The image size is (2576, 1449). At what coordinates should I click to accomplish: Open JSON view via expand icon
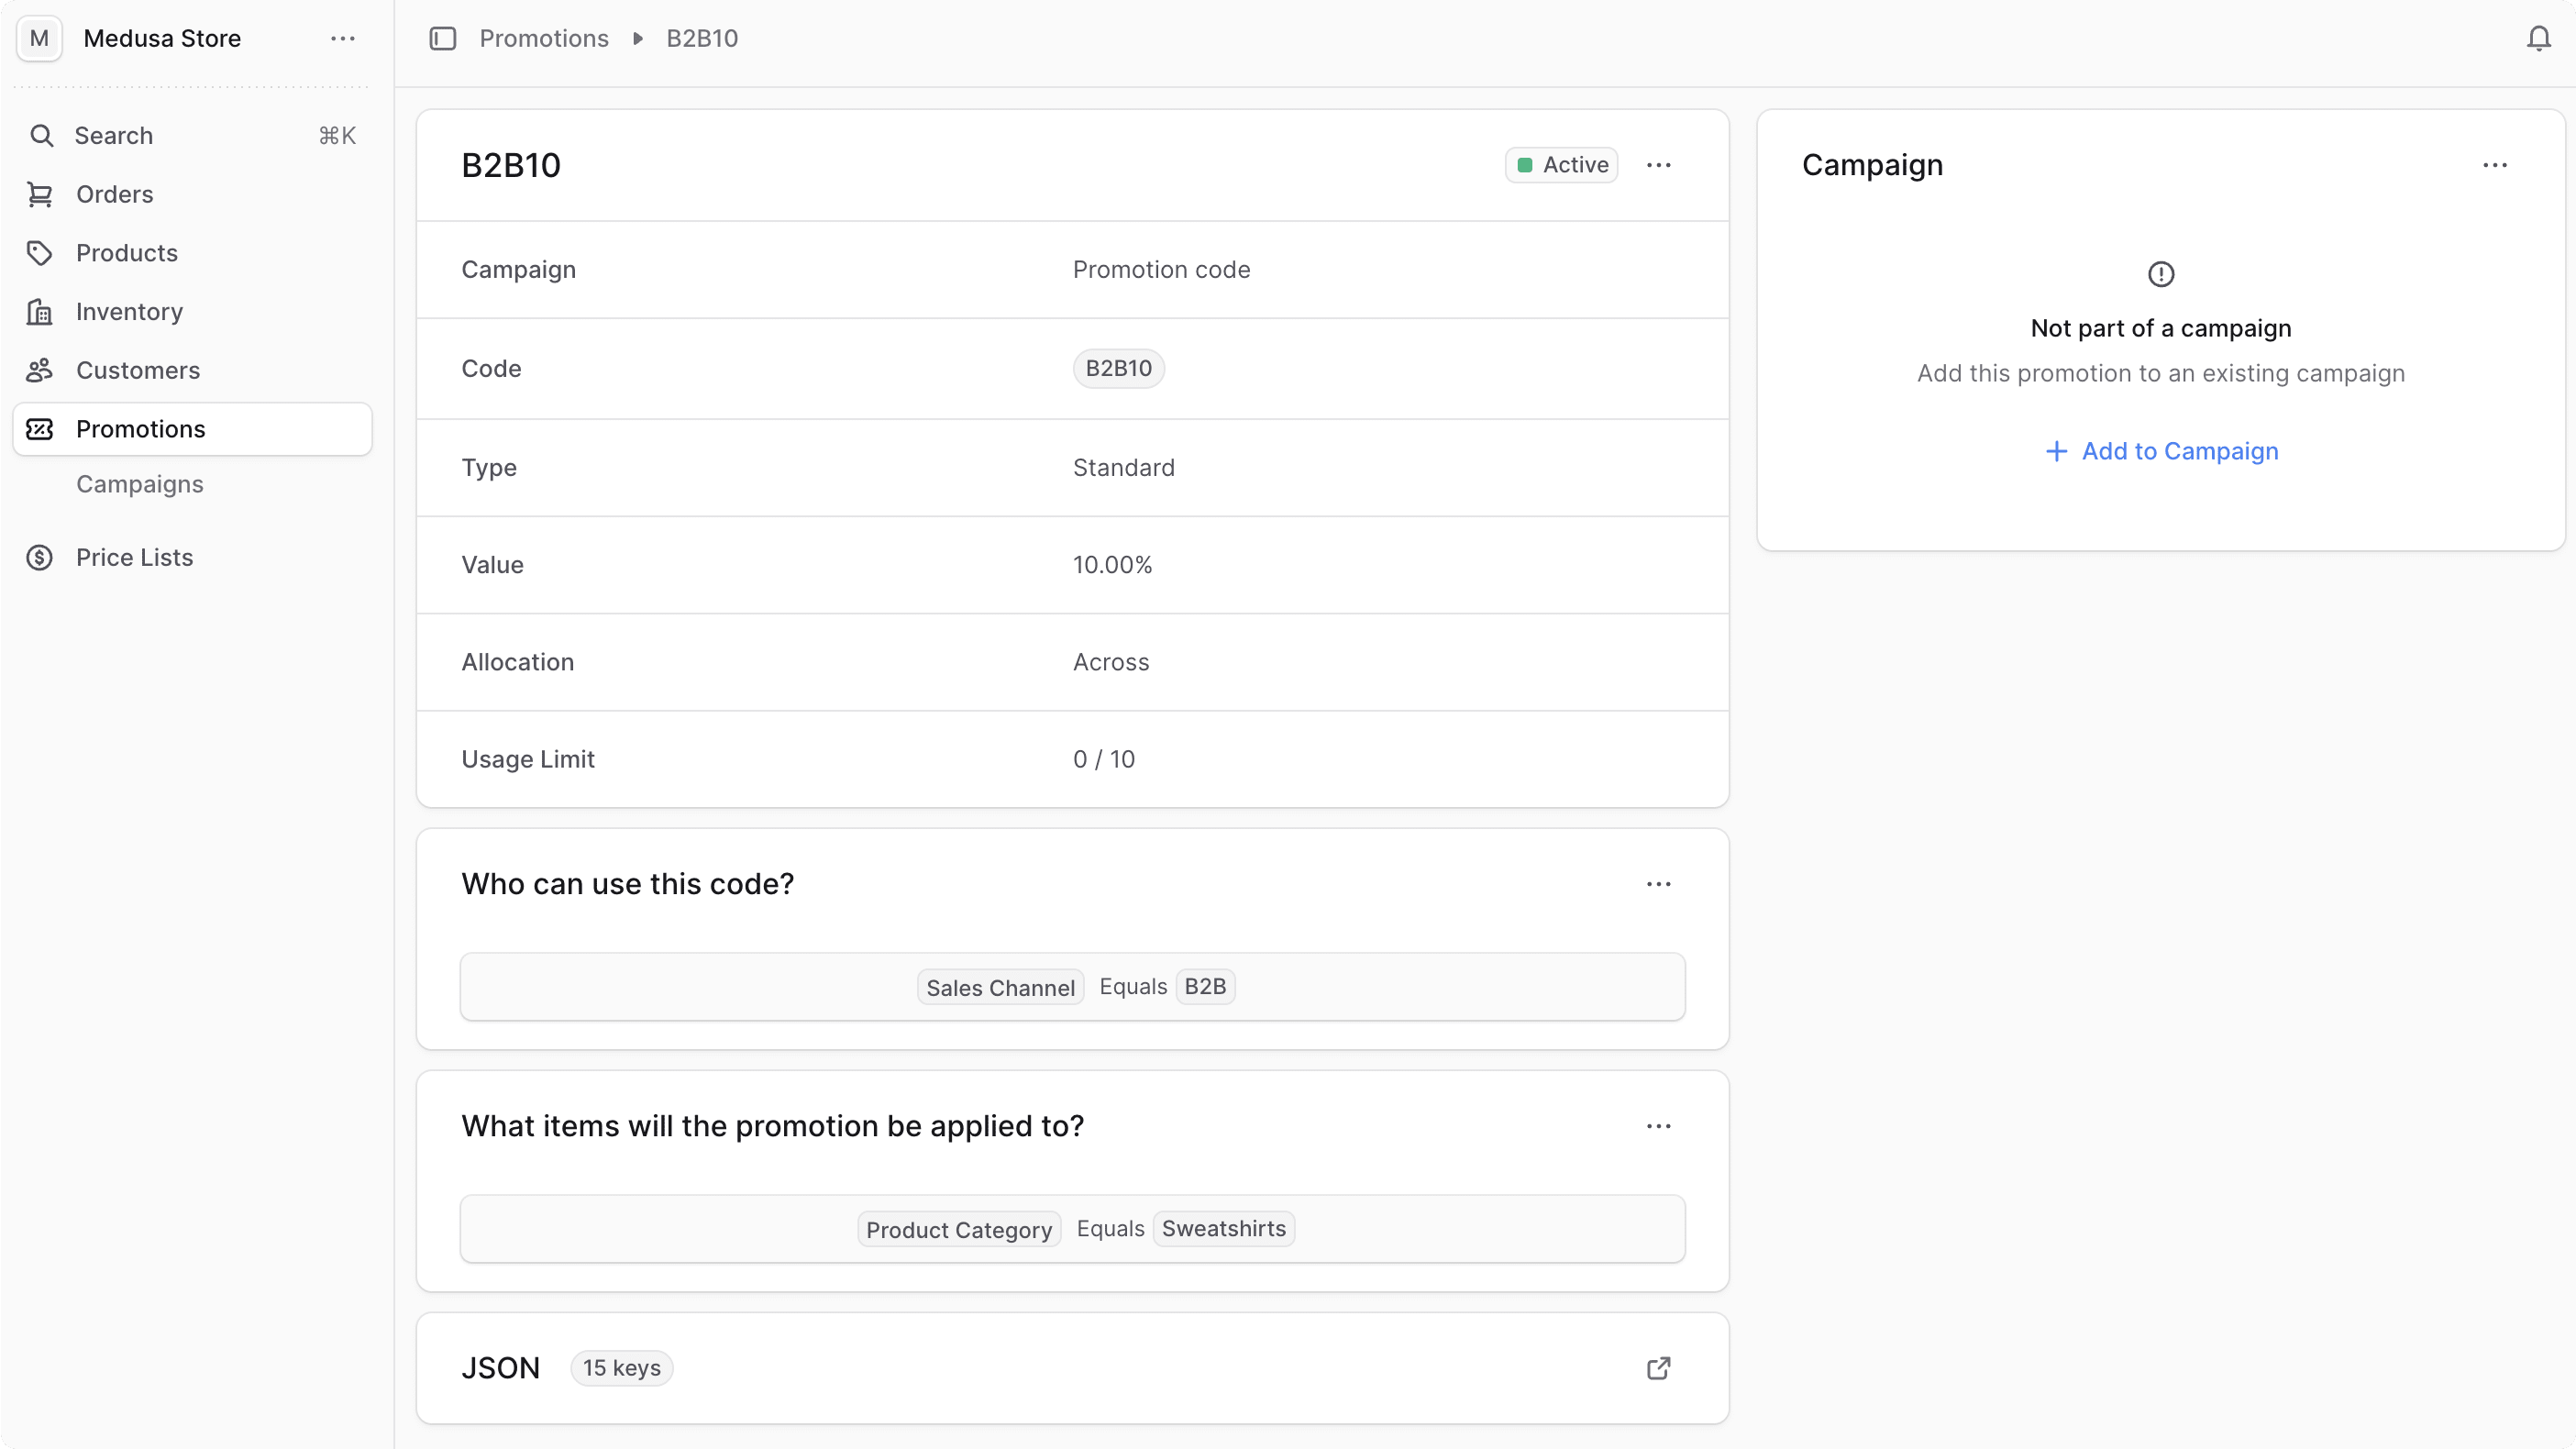1658,1368
